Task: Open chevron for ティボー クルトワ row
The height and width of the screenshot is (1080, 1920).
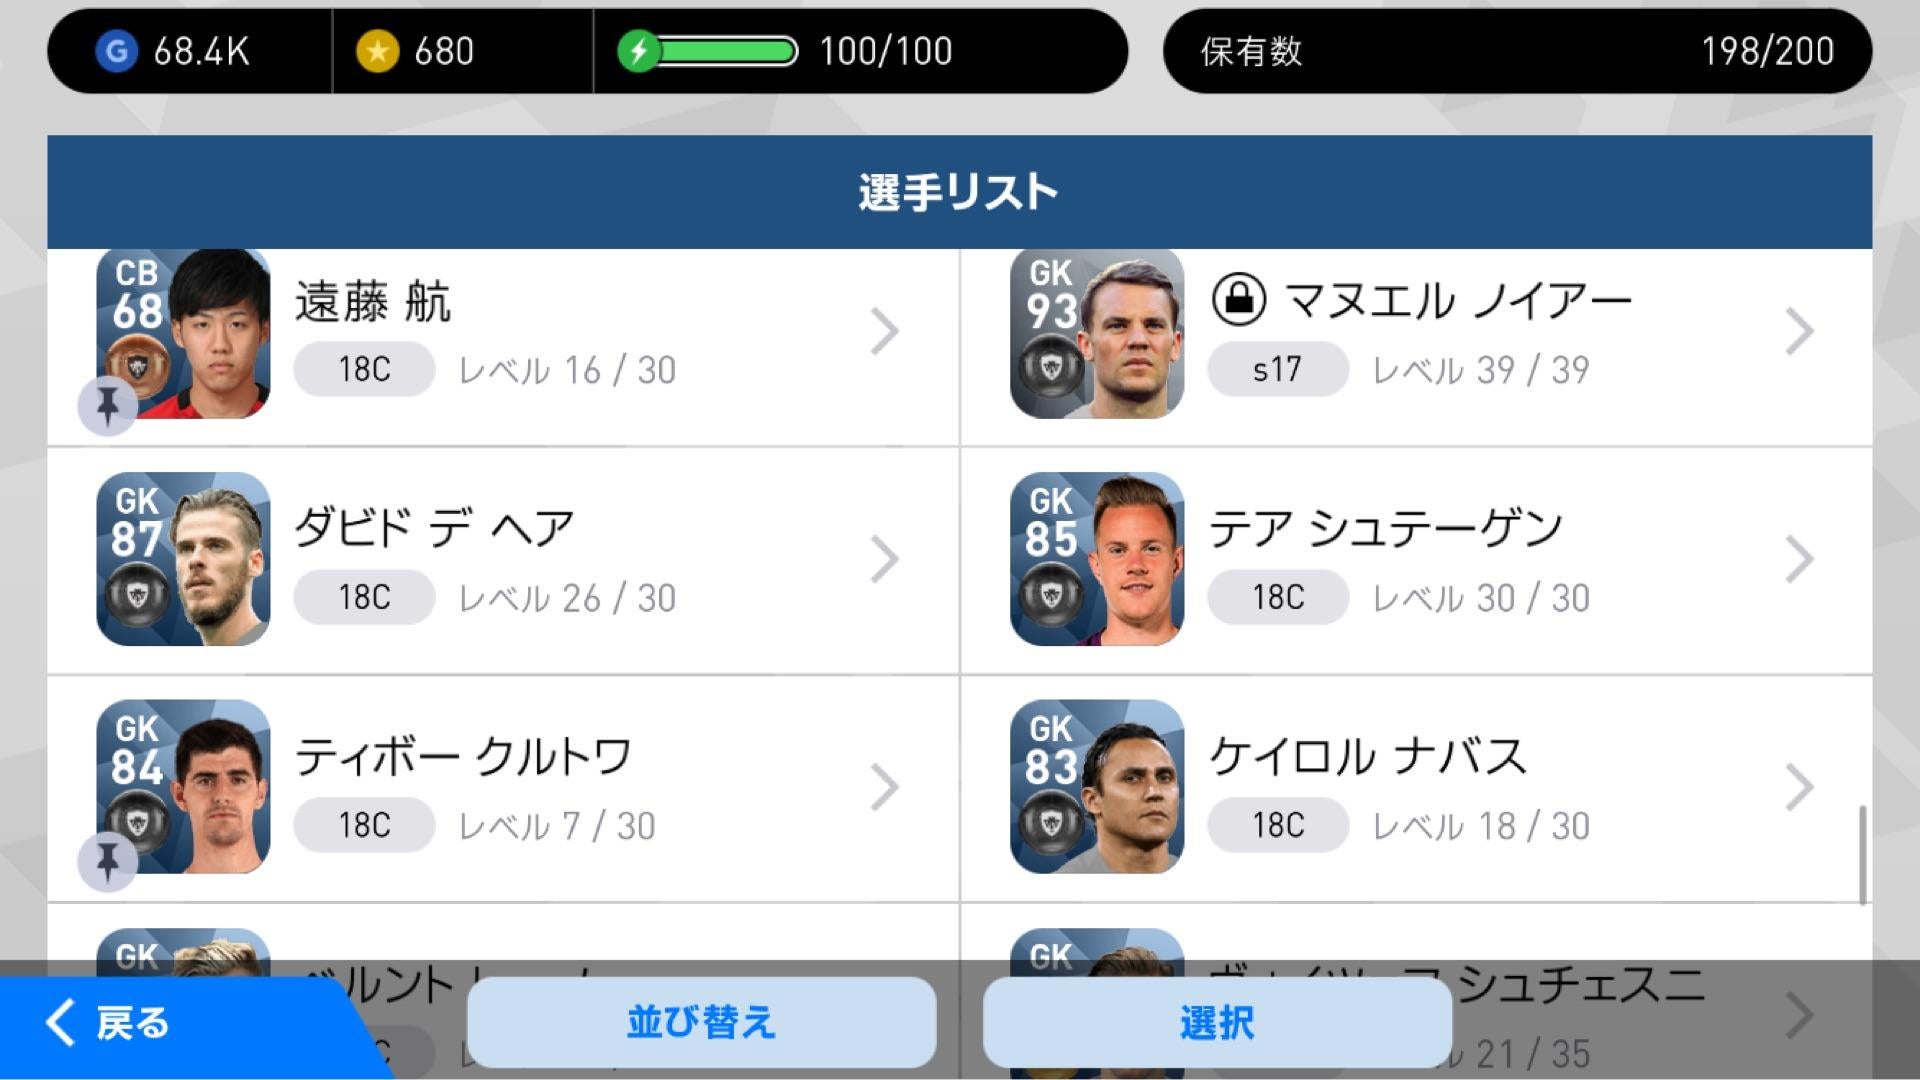Action: [884, 787]
